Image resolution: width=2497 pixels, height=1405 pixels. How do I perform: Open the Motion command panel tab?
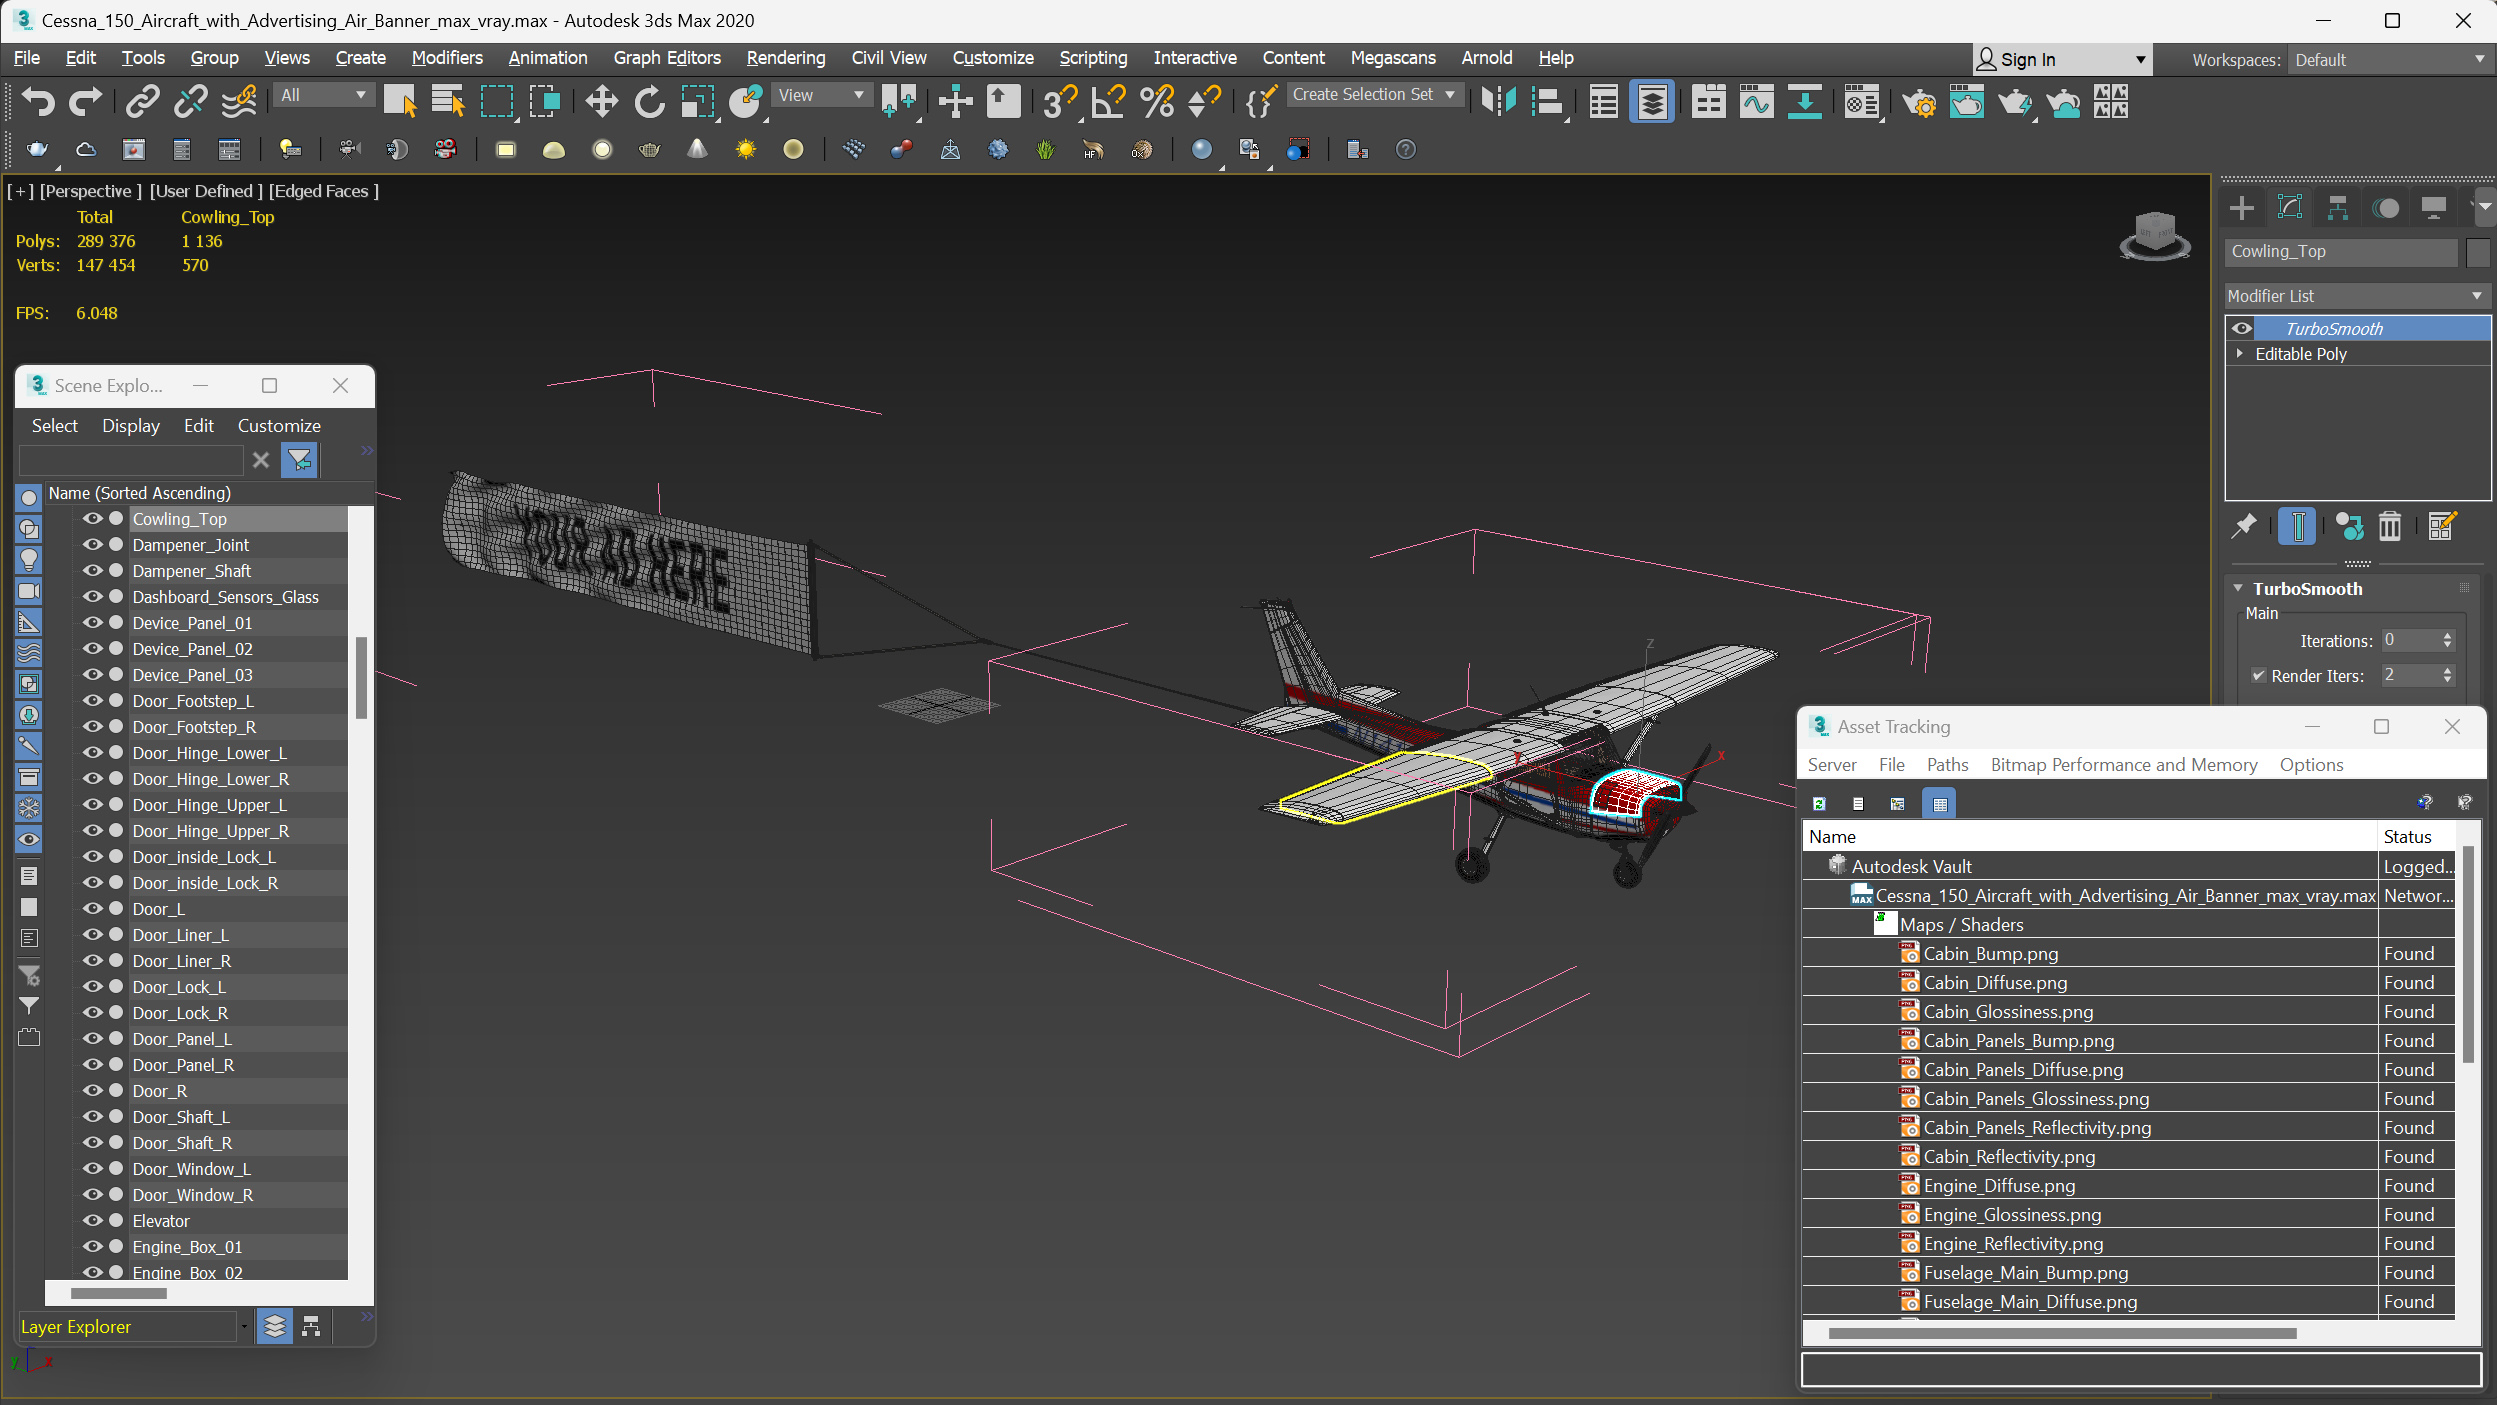click(x=2385, y=207)
